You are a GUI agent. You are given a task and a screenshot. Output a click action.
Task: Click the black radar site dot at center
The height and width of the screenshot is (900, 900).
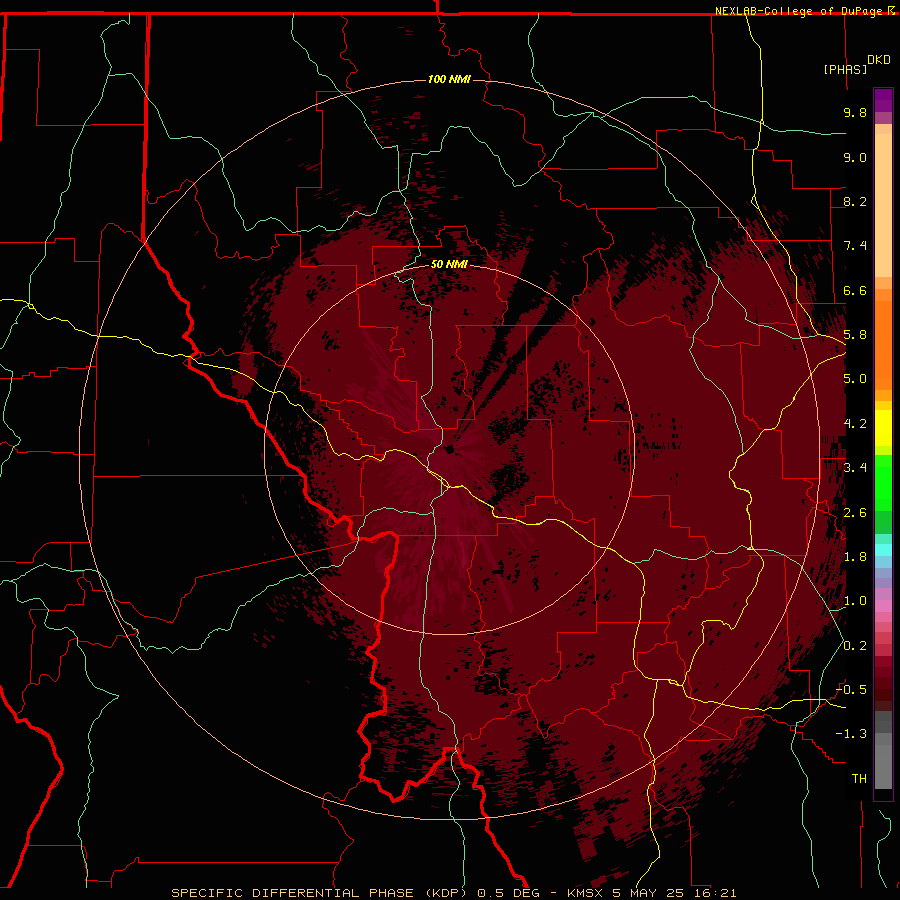[449, 449]
